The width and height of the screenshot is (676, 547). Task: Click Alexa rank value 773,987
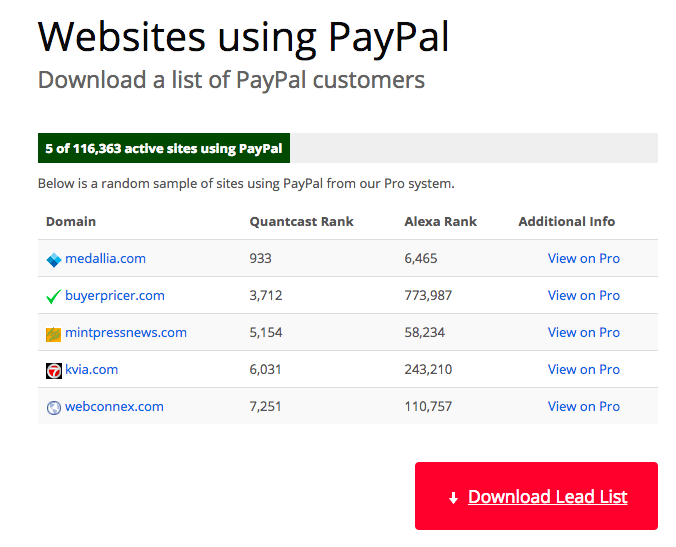(428, 296)
